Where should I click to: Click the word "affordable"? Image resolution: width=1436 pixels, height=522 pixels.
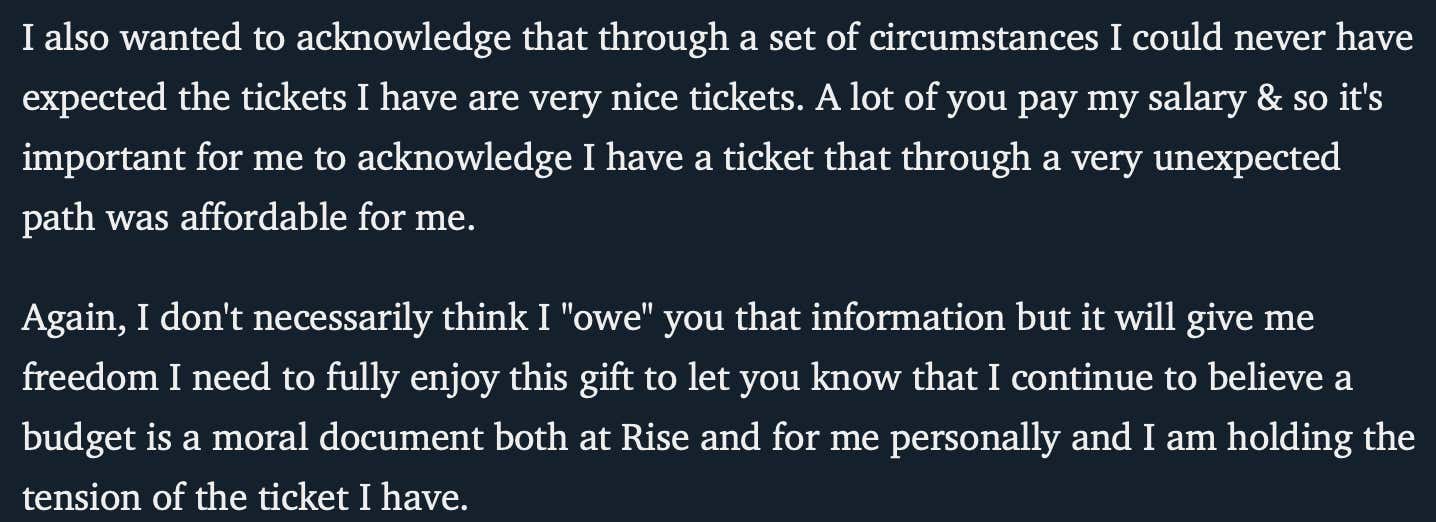(263, 218)
